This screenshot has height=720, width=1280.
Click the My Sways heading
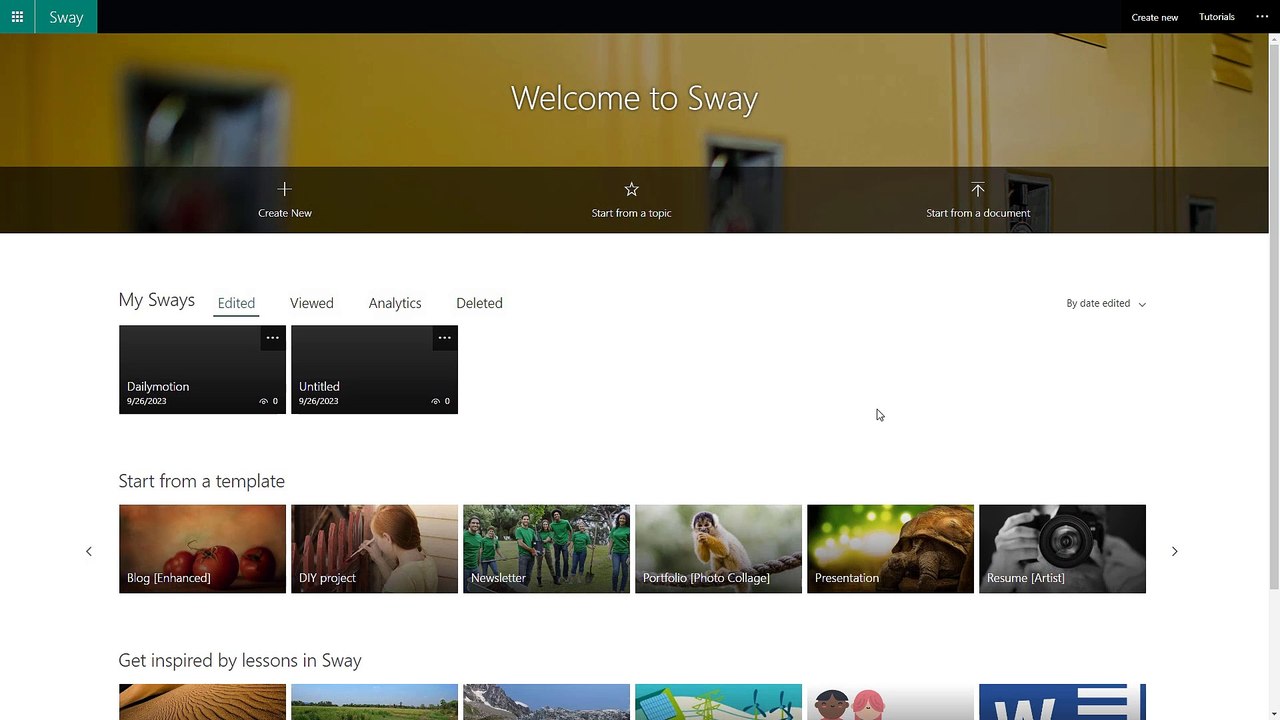(156, 300)
